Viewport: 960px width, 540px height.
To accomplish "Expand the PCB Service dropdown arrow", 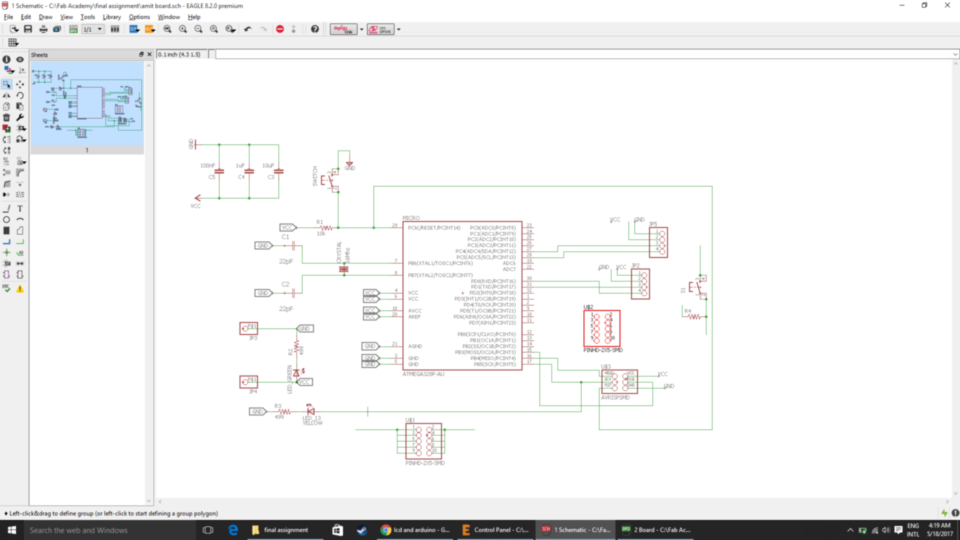I will coord(399,29).
